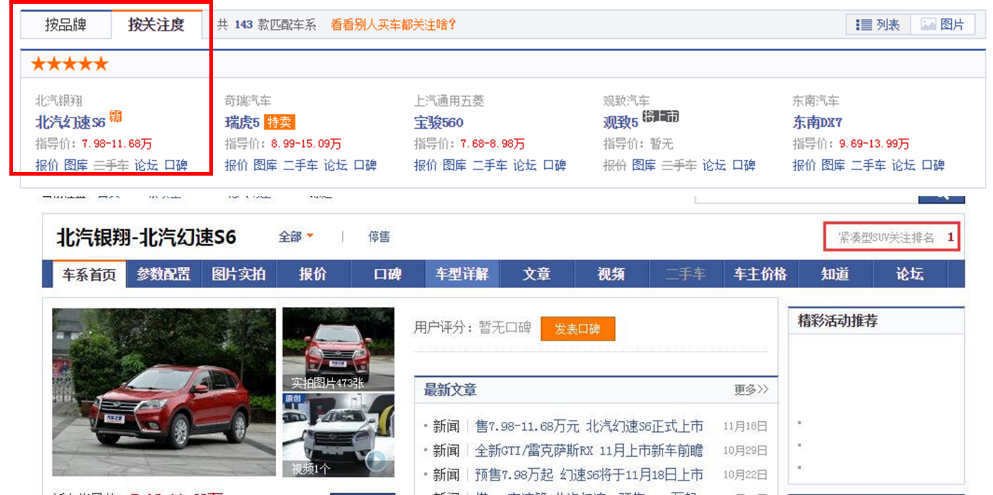Open 口碑 under 观致5
993x495 pixels.
[743, 165]
